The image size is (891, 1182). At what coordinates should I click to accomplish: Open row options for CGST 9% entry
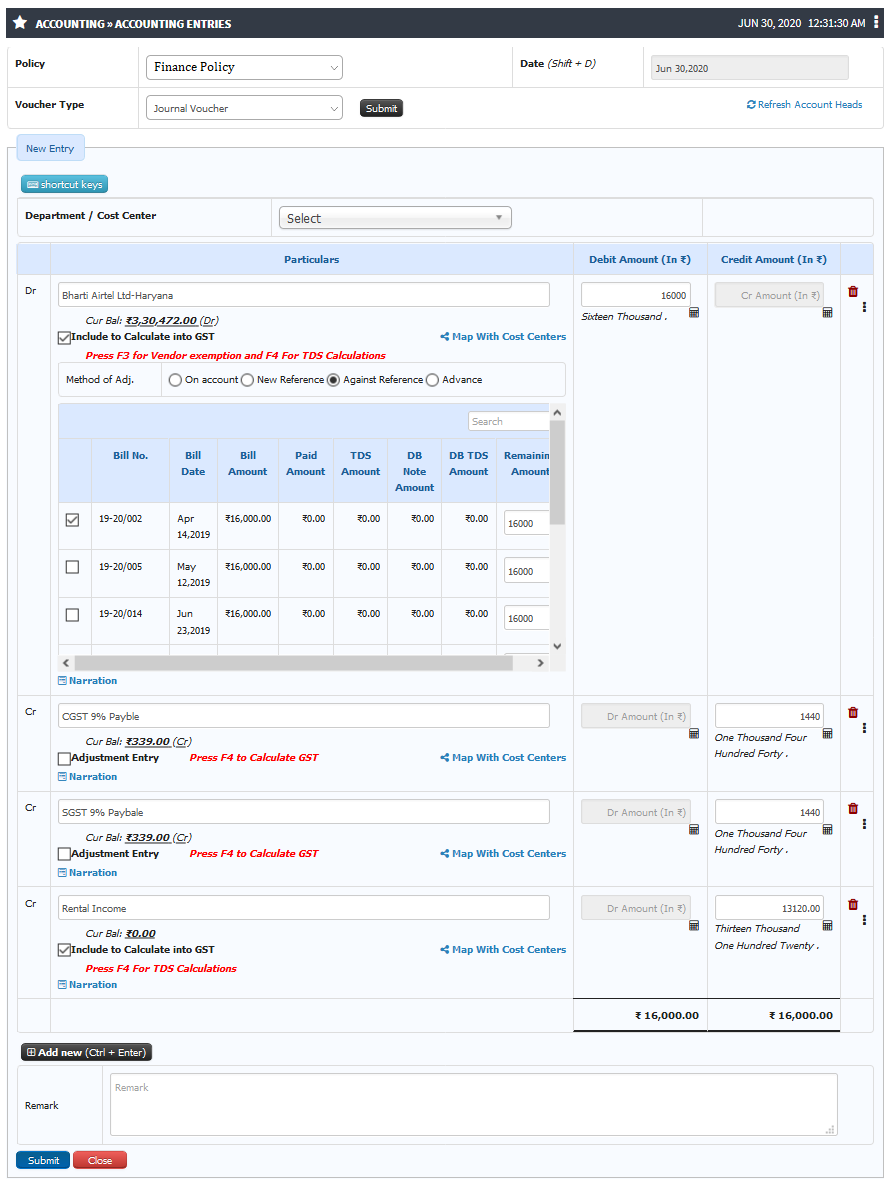(x=864, y=728)
